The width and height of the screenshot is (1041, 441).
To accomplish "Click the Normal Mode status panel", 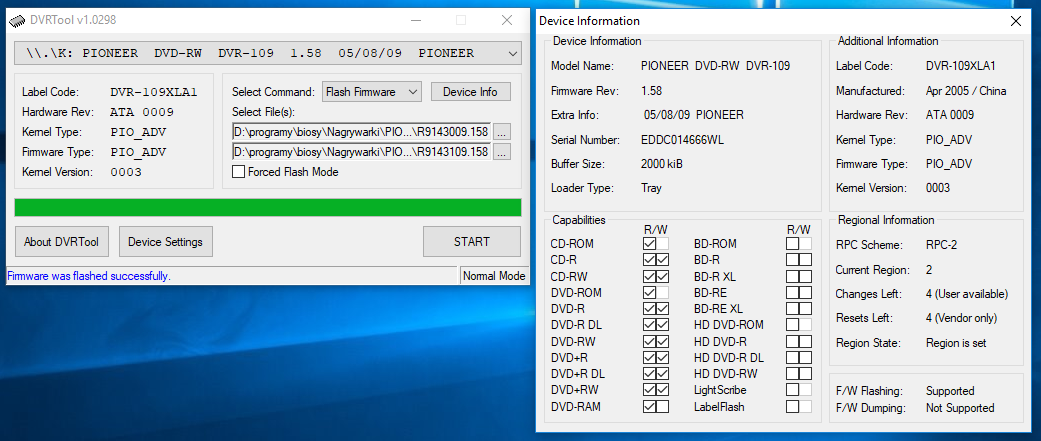I will [494, 276].
